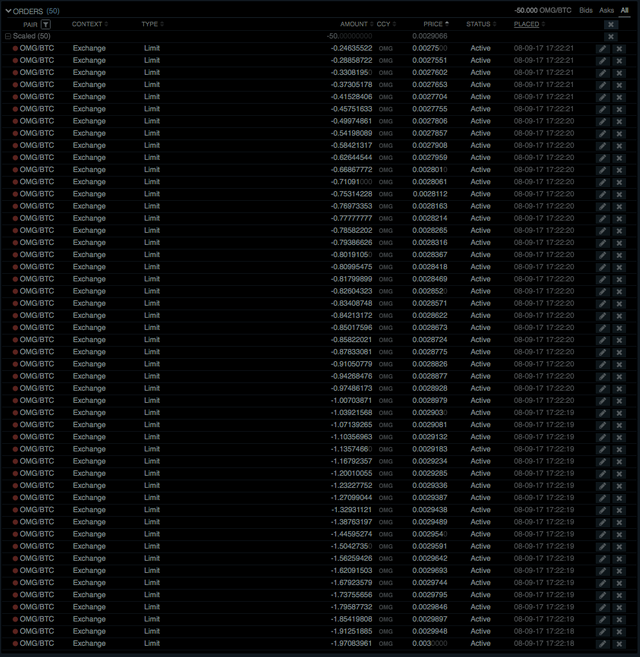Image resolution: width=640 pixels, height=657 pixels.
Task: Cancel the order priced 0.0027500
Action: point(619,49)
